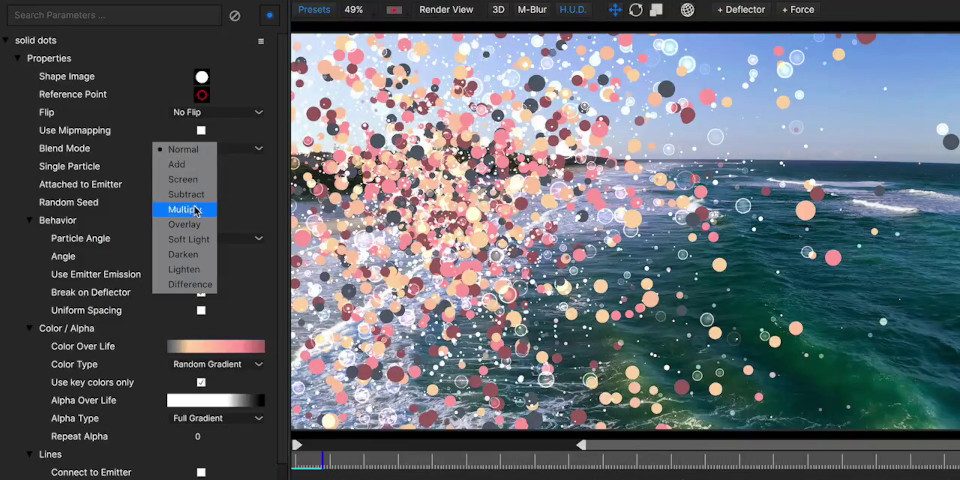
Task: Toggle the Connect to Emitter checkbox
Action: (x=201, y=472)
